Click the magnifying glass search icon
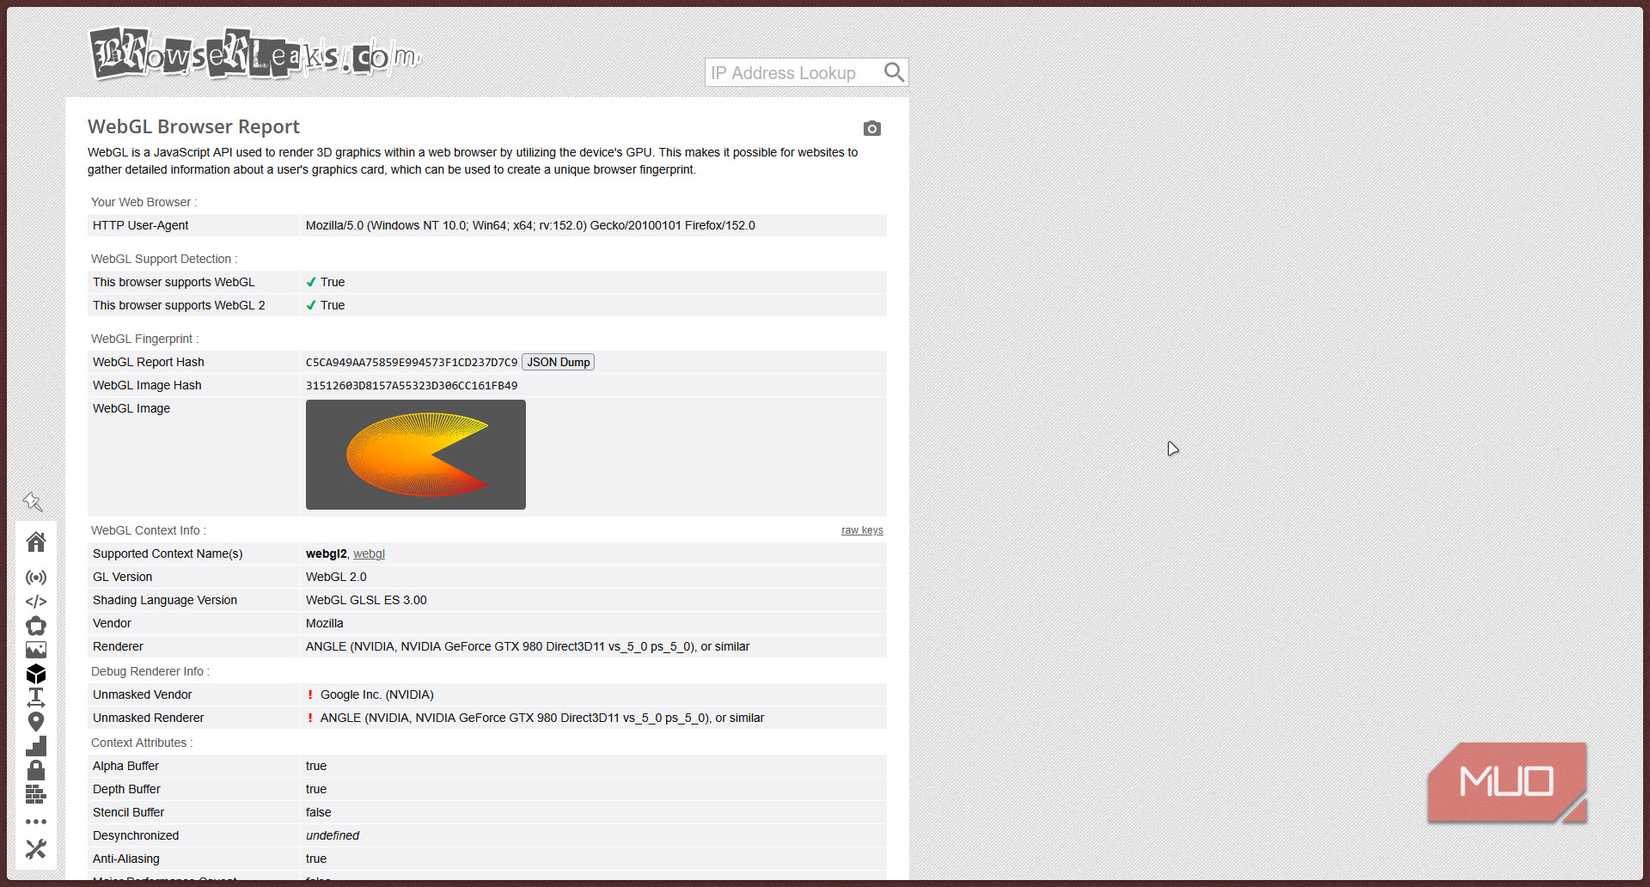This screenshot has width=1650, height=887. pyautogui.click(x=894, y=72)
